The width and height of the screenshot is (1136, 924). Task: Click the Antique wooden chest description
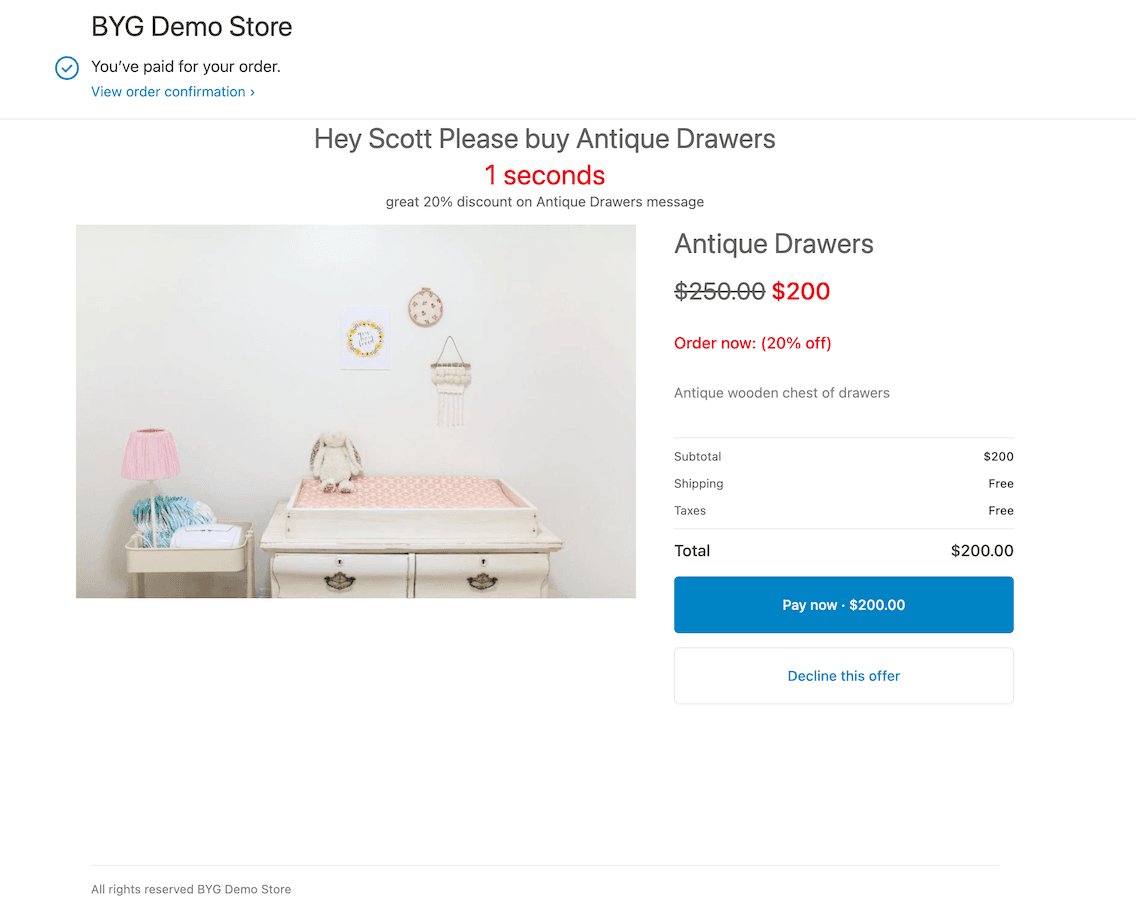pos(781,393)
